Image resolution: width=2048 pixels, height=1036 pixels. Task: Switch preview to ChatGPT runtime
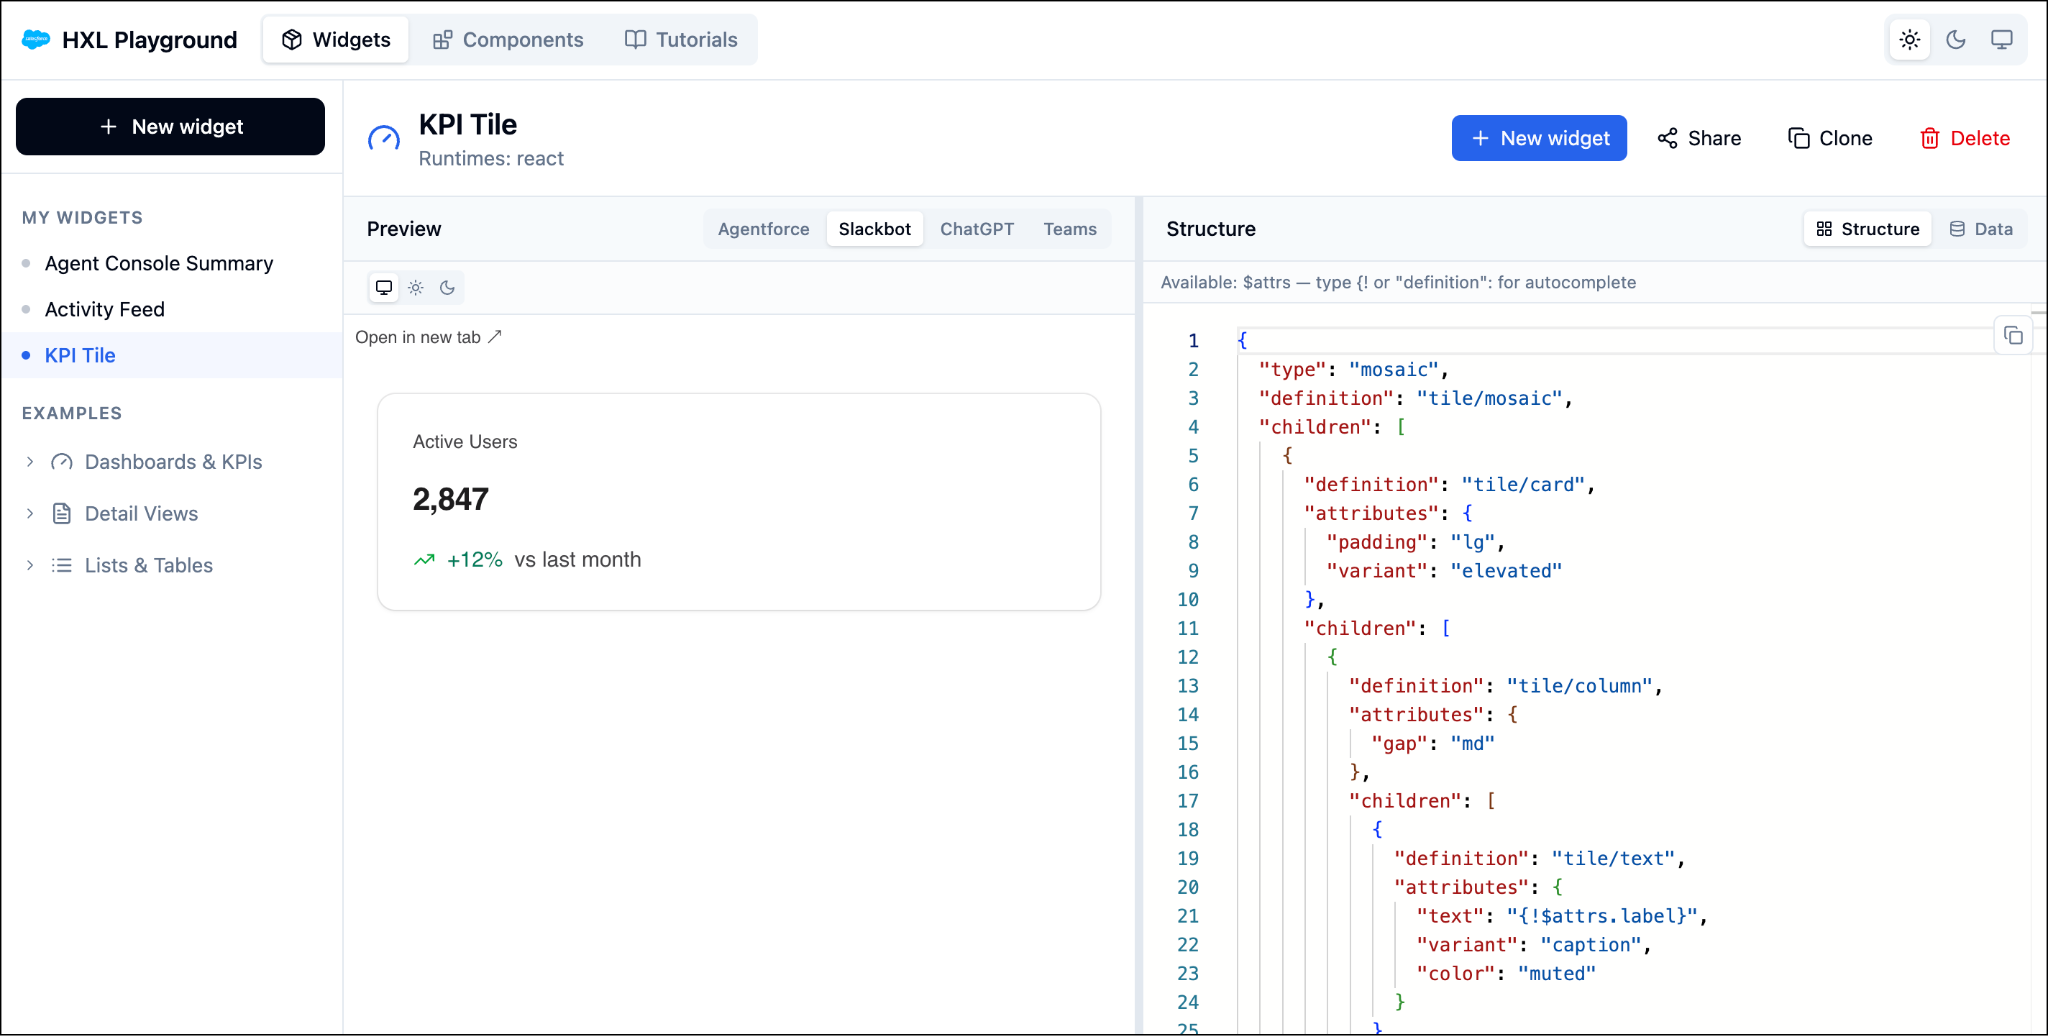click(977, 229)
